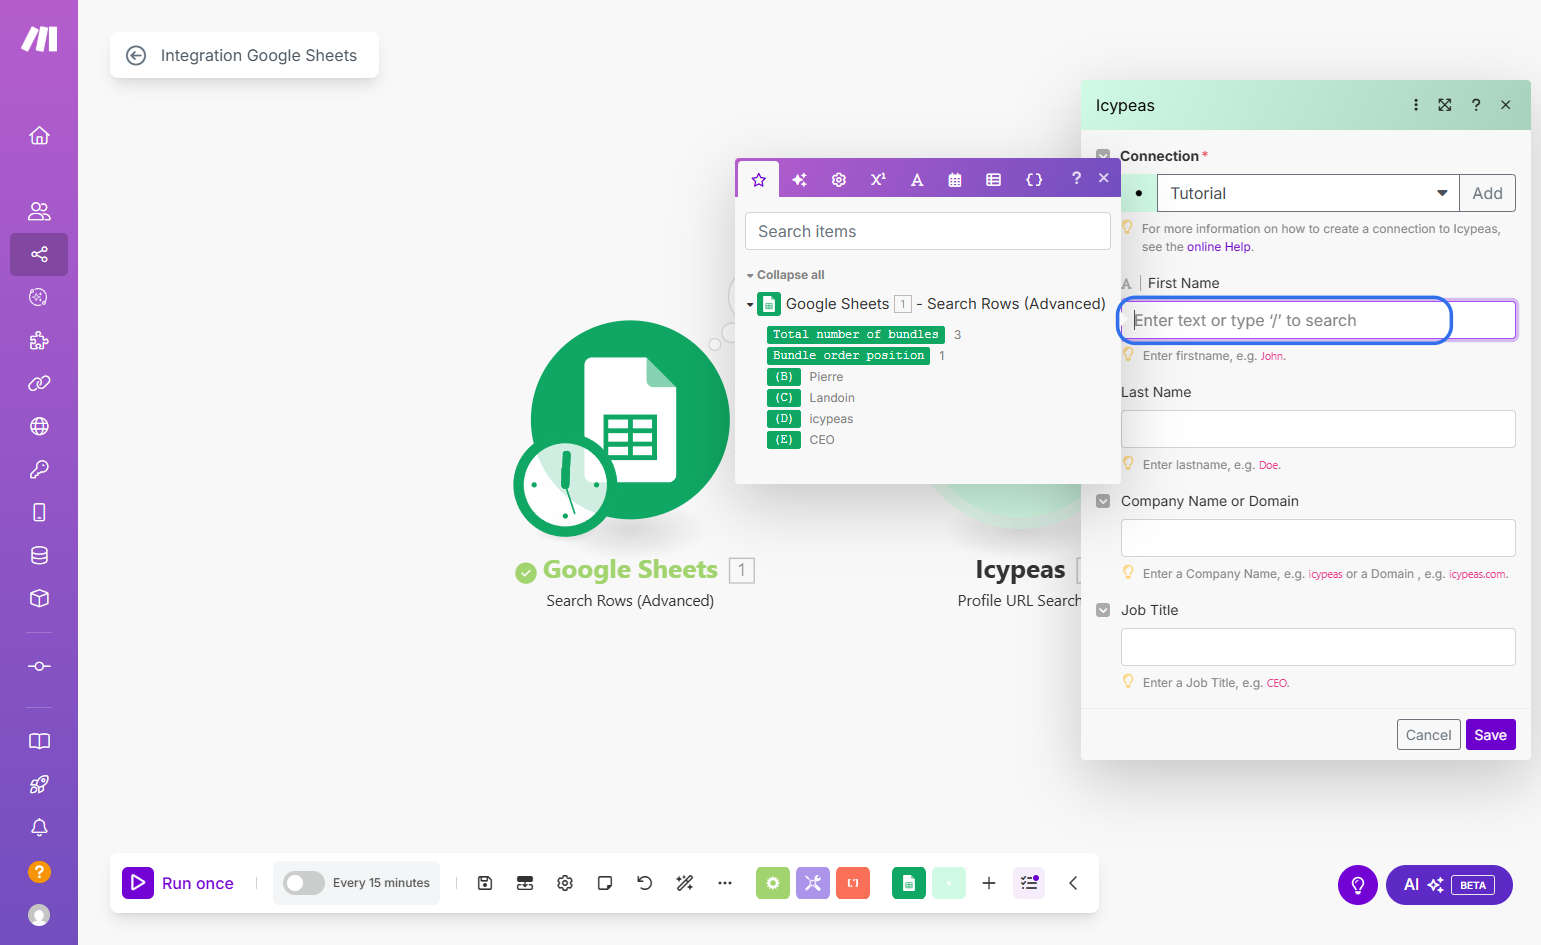The height and width of the screenshot is (945, 1541).
Task: Toggle the Every 15 minutes scheduling switch
Action: tap(303, 883)
